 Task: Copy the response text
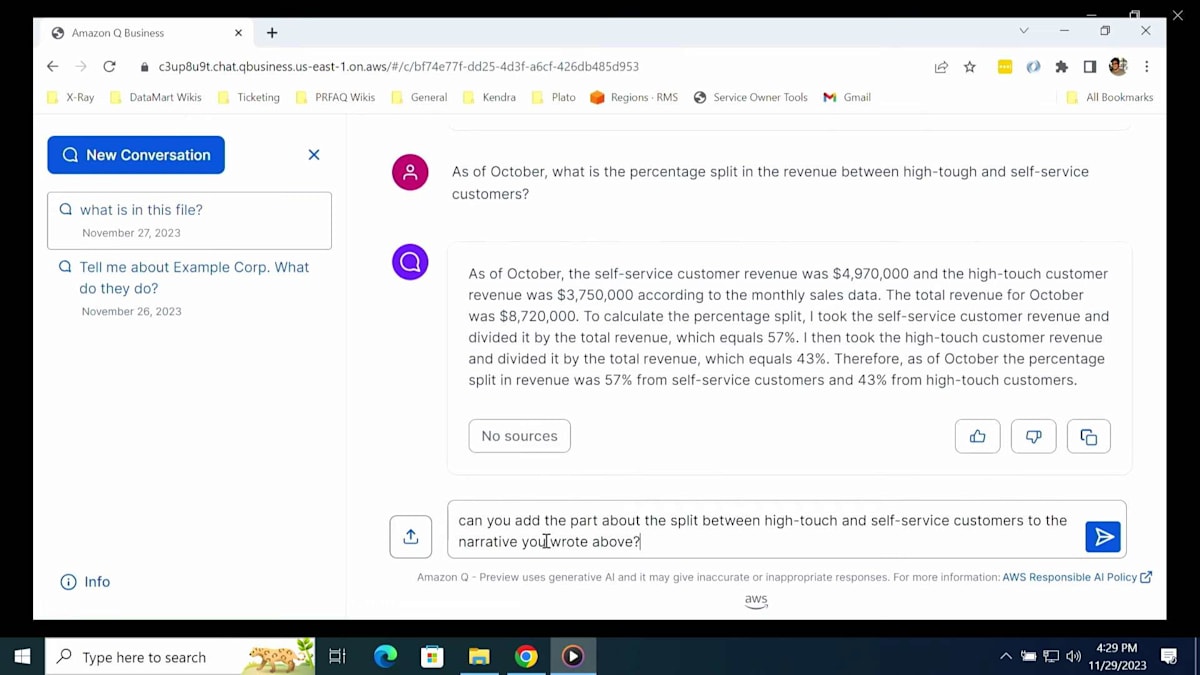(x=1088, y=436)
